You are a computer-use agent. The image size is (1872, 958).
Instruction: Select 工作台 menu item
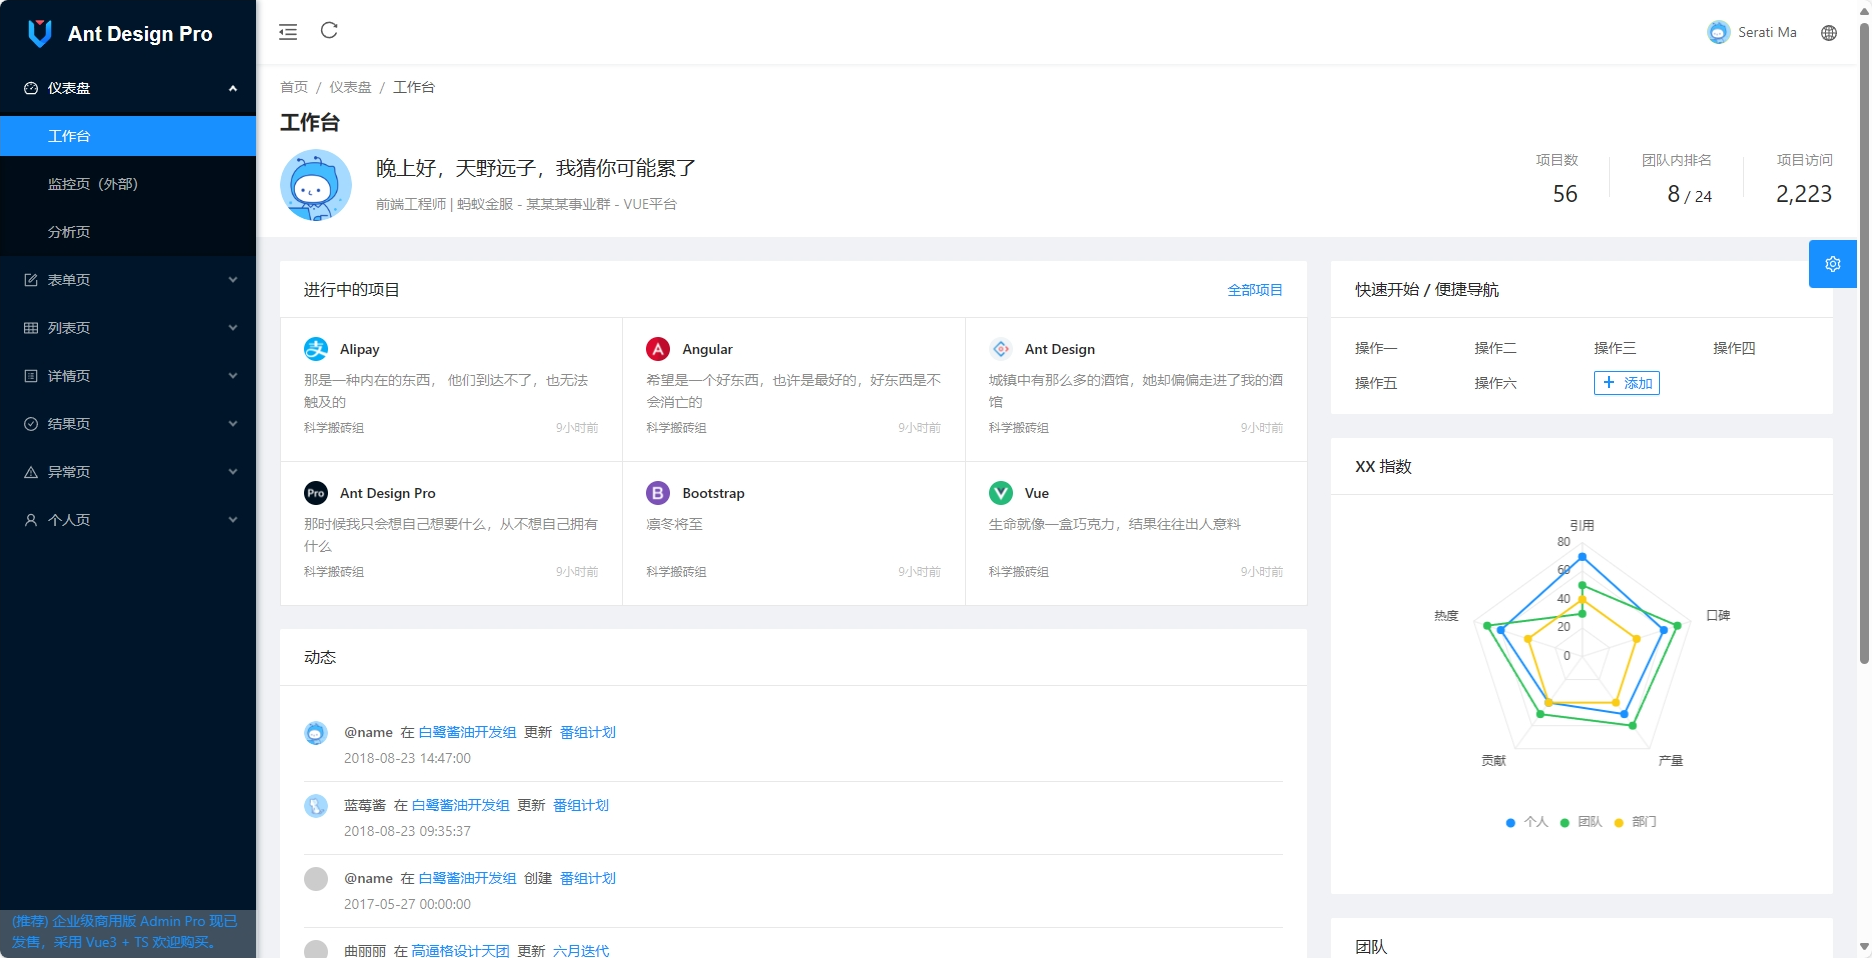click(x=128, y=136)
